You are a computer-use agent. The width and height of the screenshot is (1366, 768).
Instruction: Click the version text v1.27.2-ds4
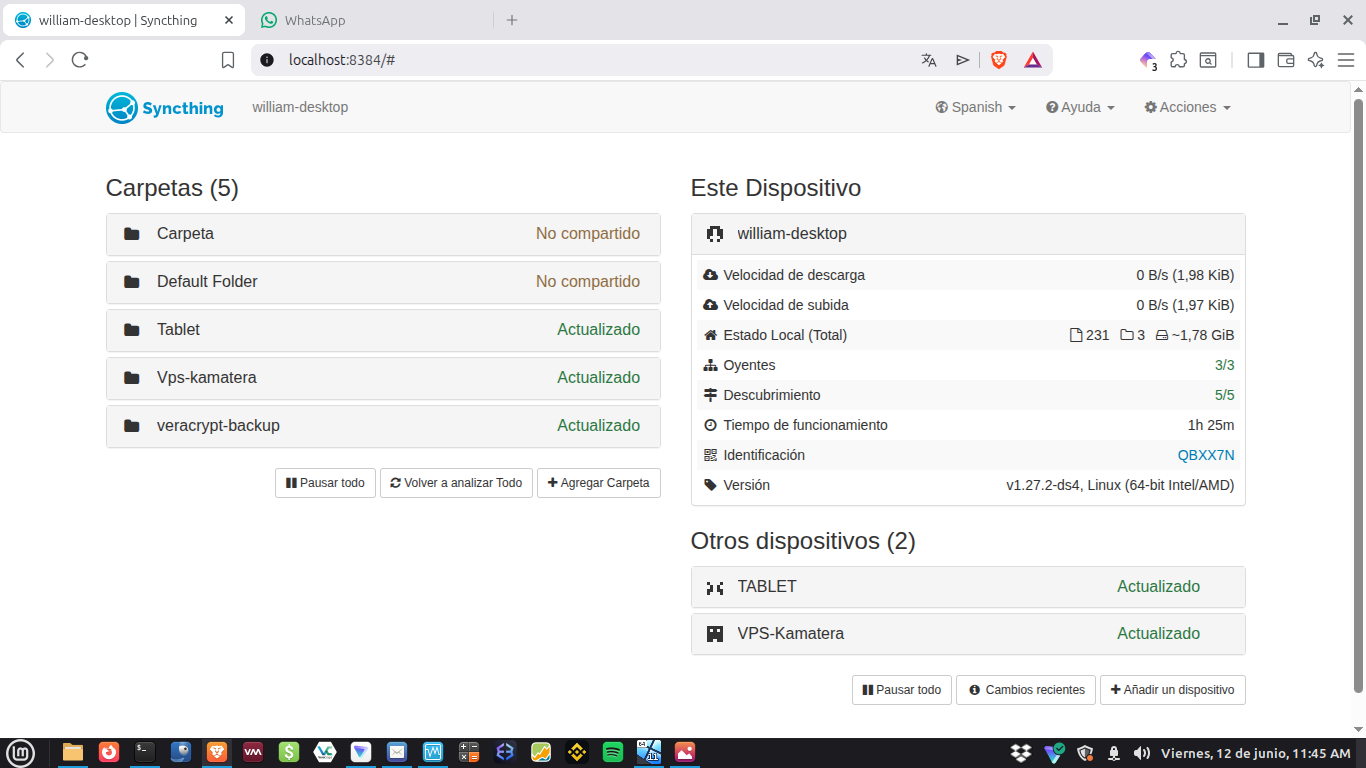(1120, 485)
